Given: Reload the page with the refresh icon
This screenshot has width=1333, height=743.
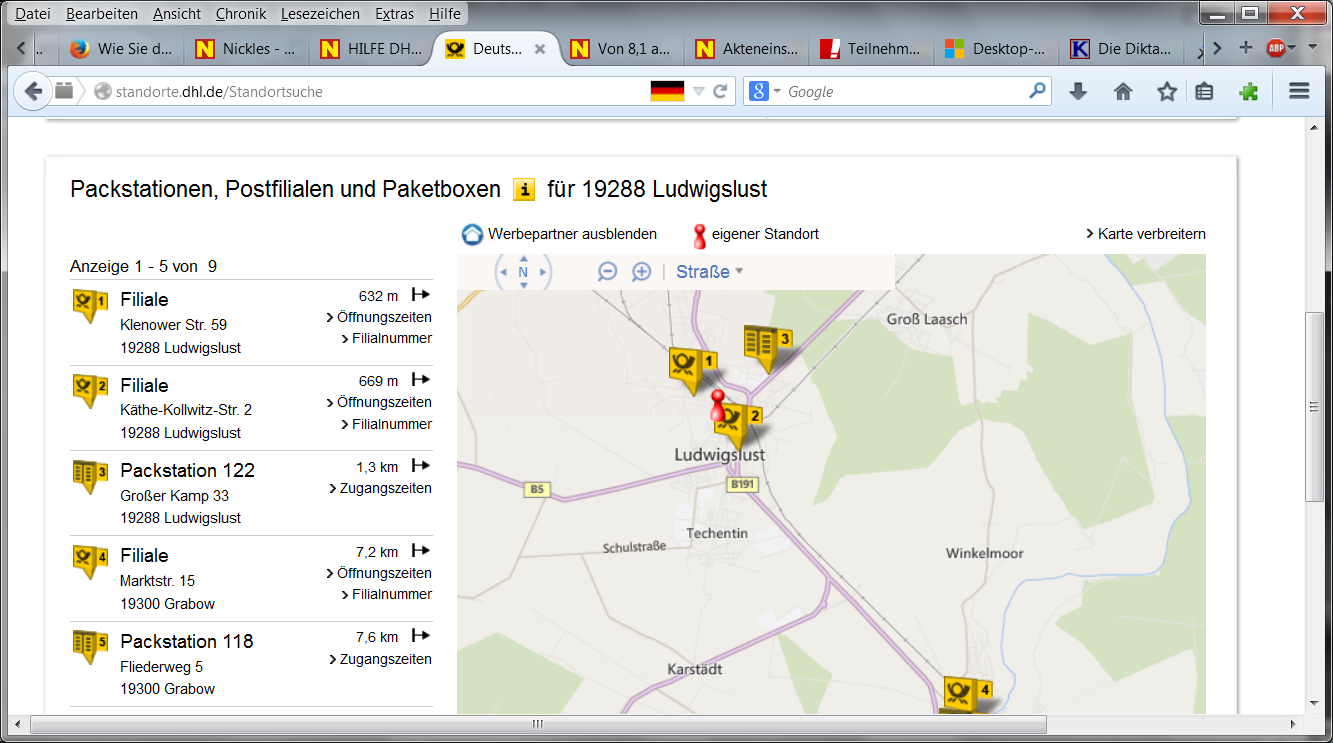Looking at the screenshot, I should point(720,91).
